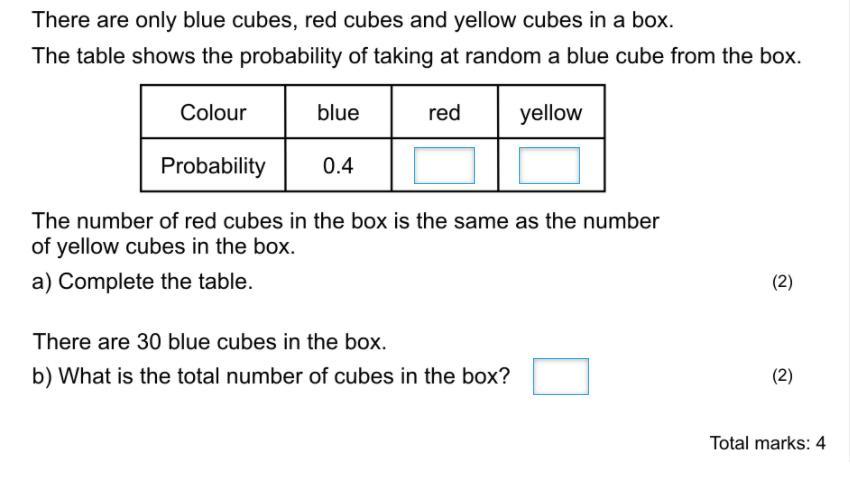Click the sentence starting 'There are only blue cubes'
850x477 pixels.
353,21
